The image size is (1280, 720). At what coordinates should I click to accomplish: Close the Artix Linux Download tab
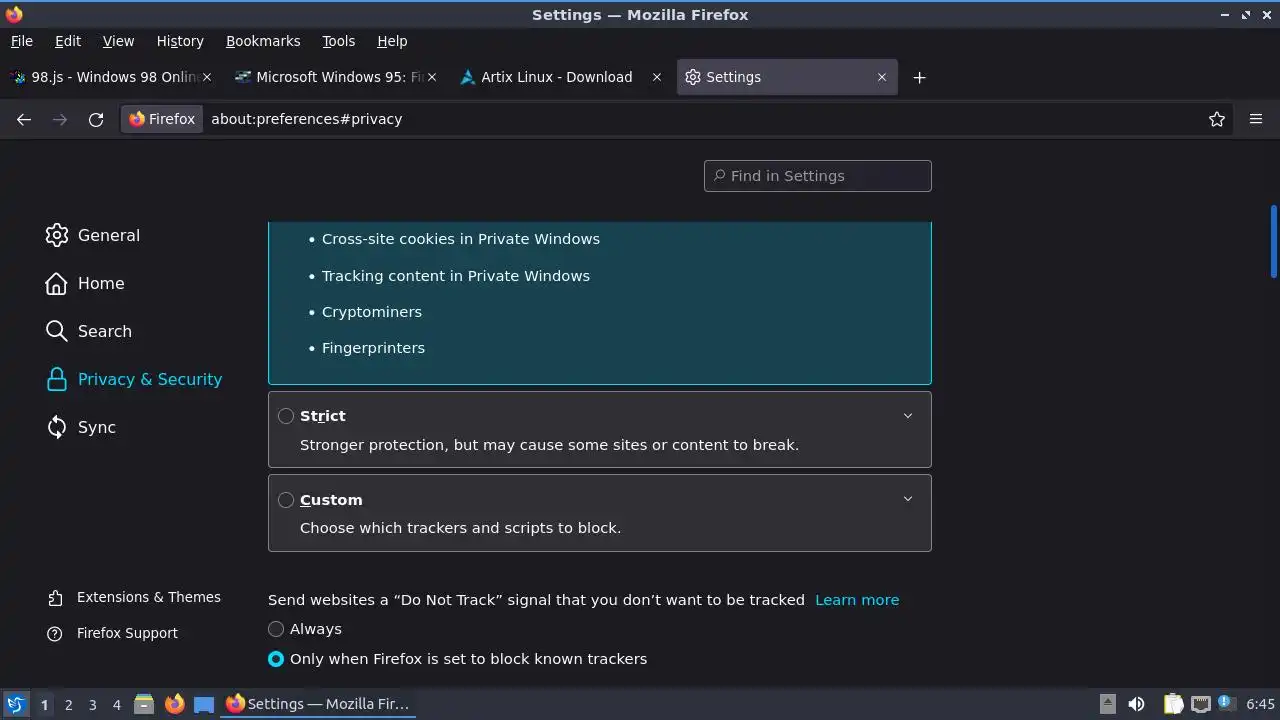pos(657,77)
